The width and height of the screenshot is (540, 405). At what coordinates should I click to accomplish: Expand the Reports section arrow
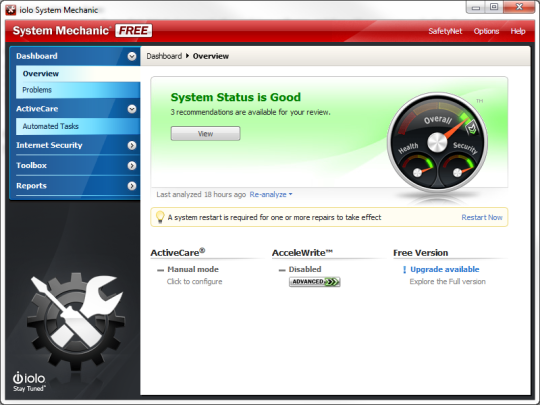[x=132, y=186]
